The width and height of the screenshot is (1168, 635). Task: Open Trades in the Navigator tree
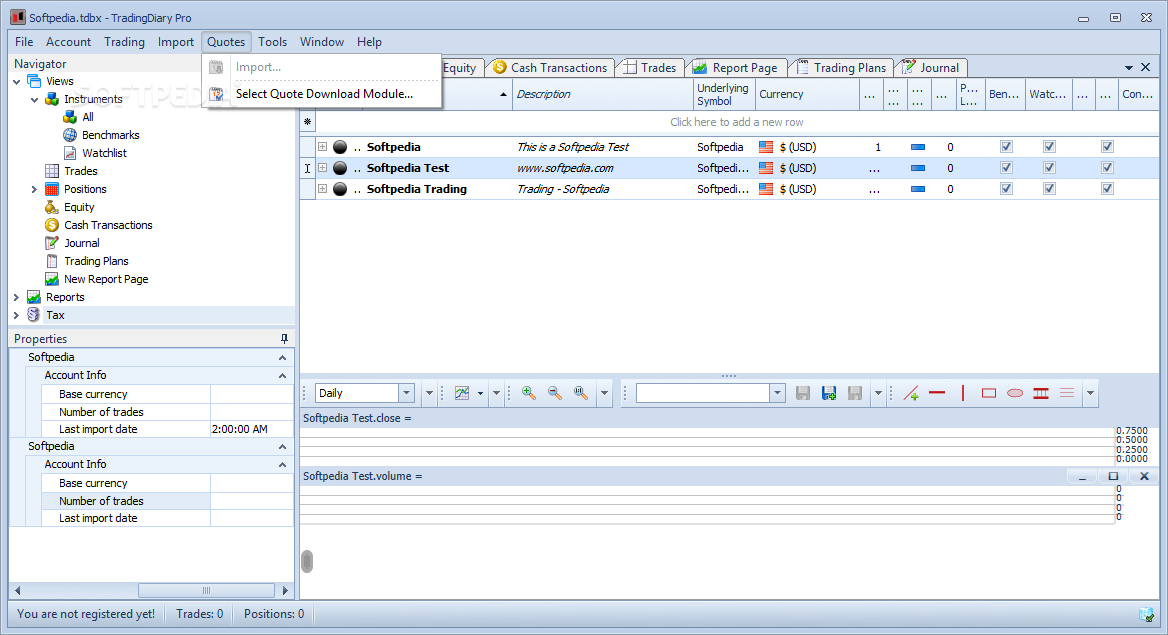click(x=80, y=171)
